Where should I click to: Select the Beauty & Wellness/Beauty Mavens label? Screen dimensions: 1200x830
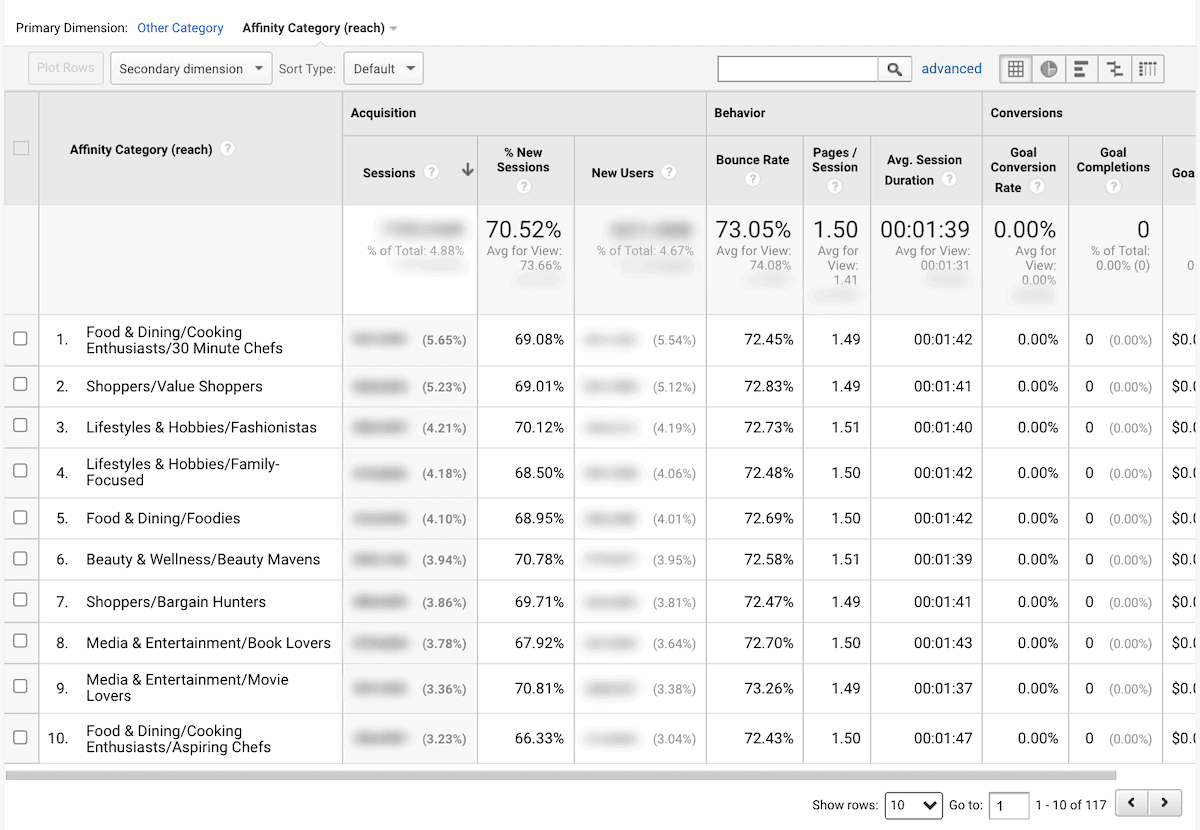coord(203,559)
